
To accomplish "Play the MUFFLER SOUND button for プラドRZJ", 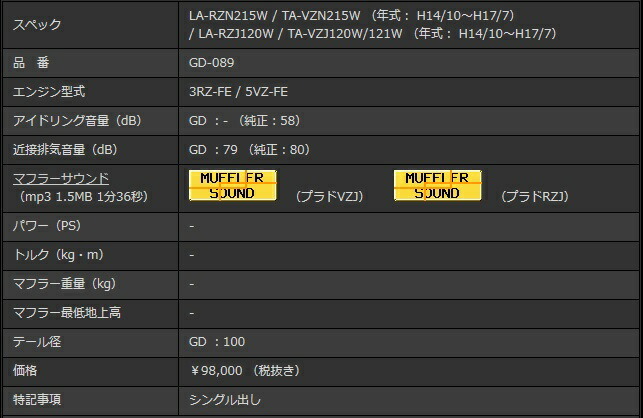I will [438, 185].
